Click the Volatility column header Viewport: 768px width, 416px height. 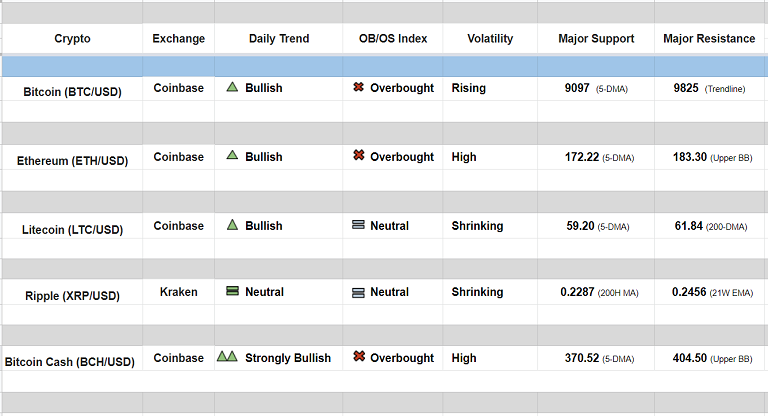click(490, 39)
